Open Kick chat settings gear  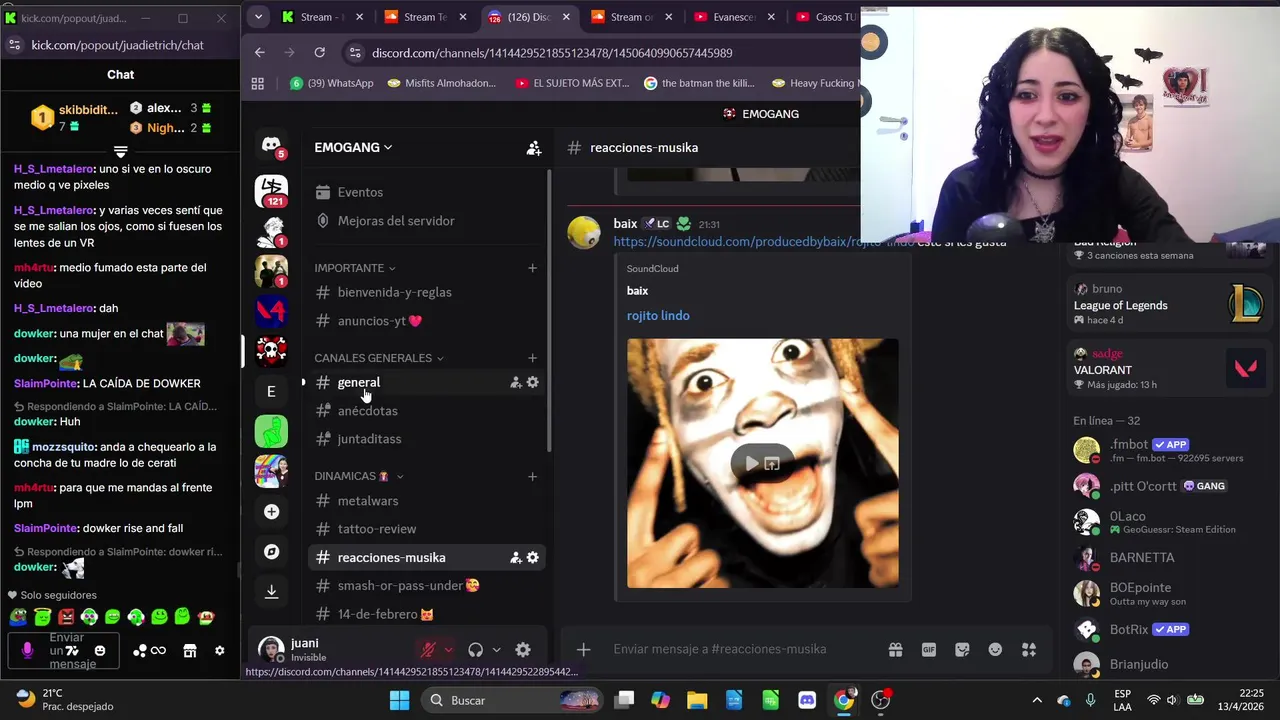click(220, 651)
